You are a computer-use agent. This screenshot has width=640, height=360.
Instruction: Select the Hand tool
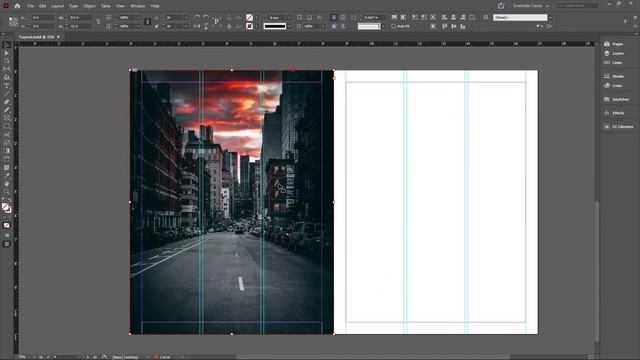tap(7, 184)
